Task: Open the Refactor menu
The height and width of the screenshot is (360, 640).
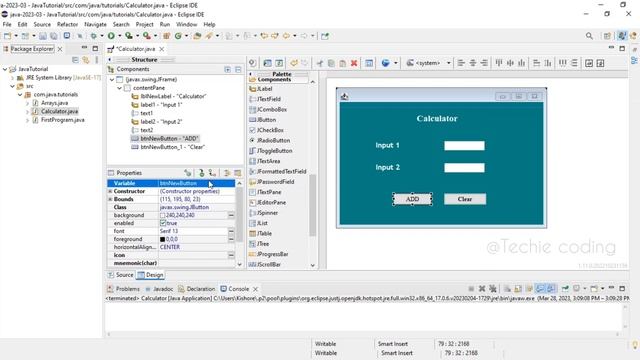Action: (x=67, y=24)
